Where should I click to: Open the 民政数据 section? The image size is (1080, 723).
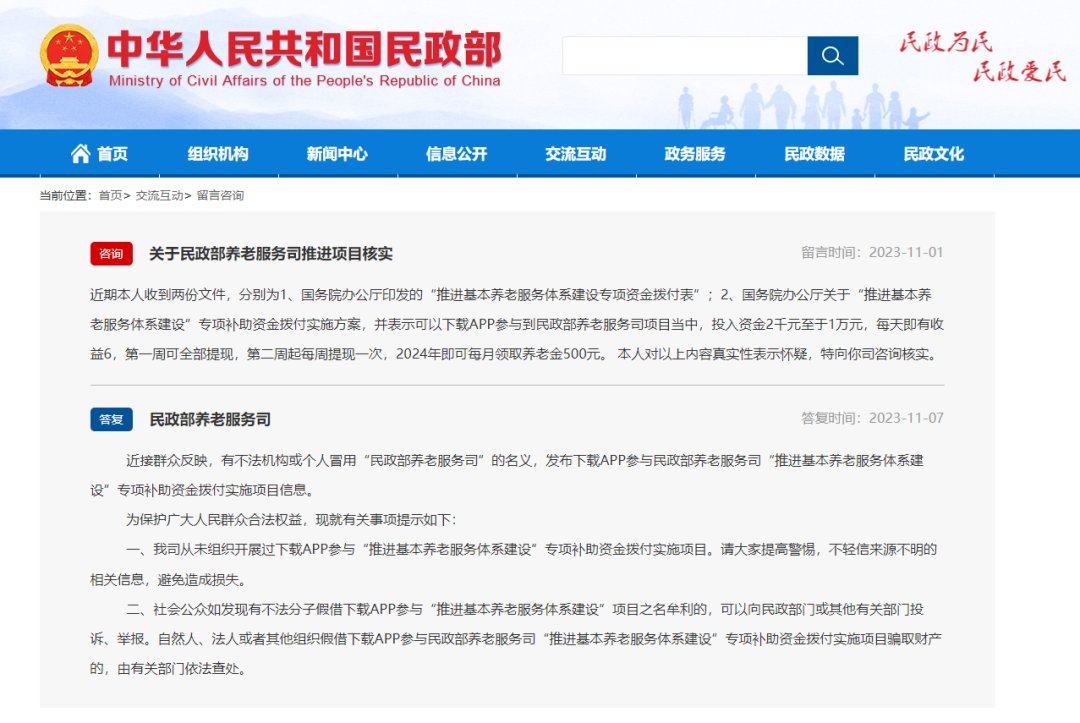coord(815,154)
